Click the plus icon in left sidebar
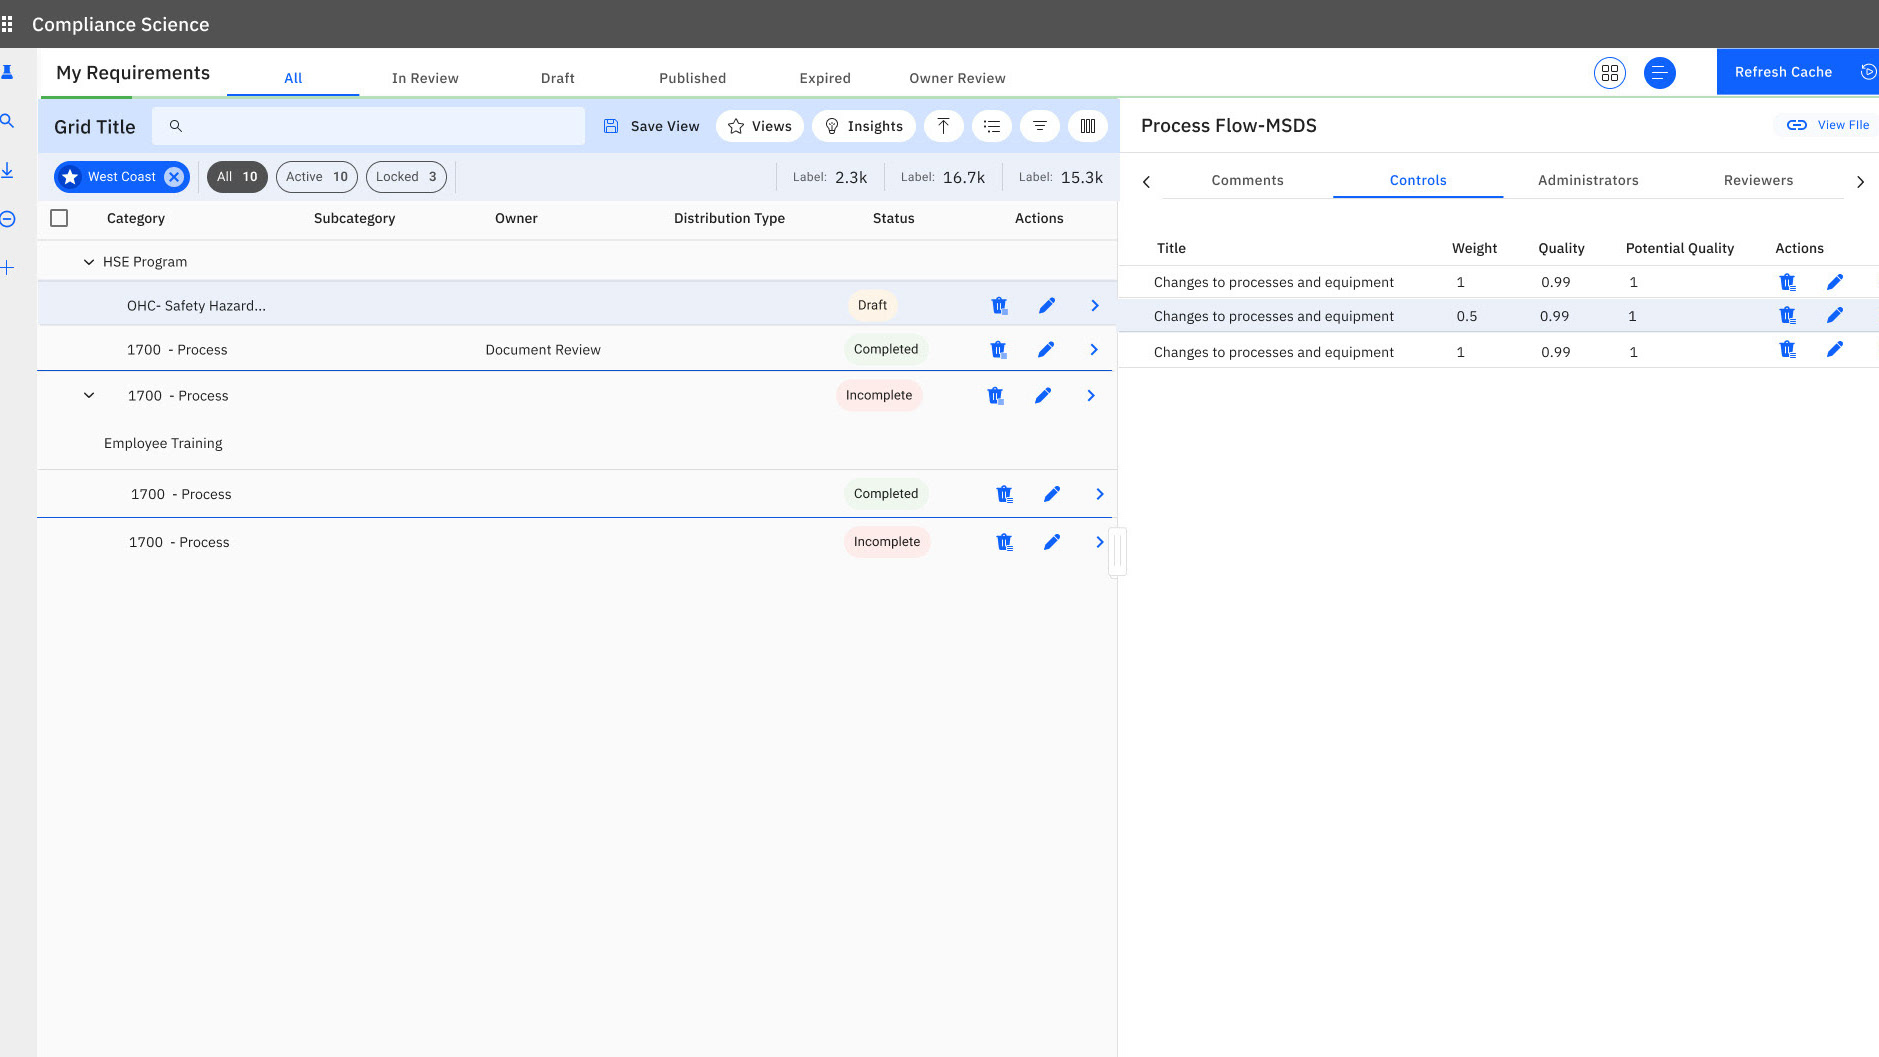 pos(7,268)
